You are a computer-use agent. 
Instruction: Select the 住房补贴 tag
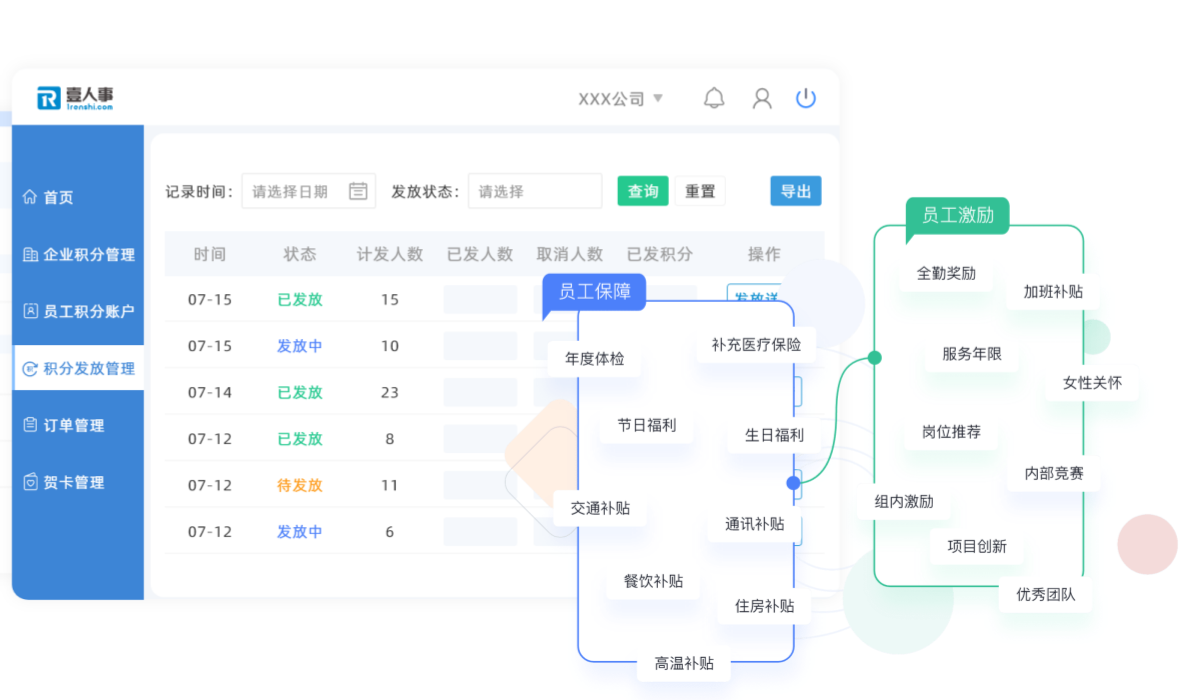click(764, 606)
